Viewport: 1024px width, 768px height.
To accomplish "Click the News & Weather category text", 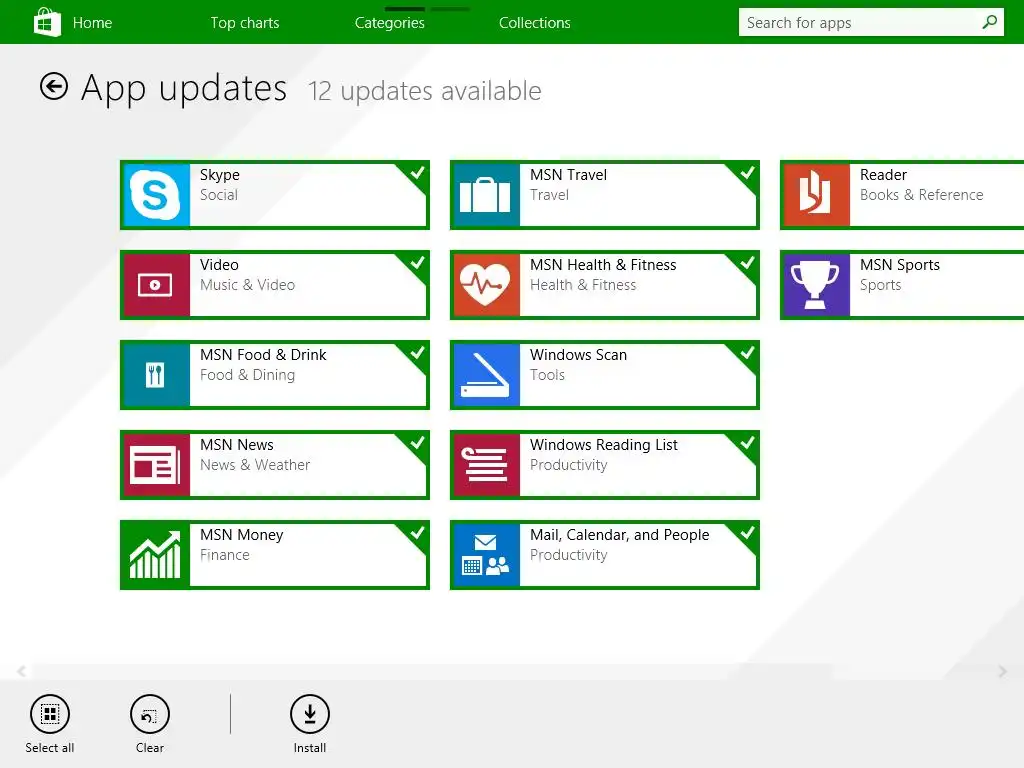I will tap(255, 465).
